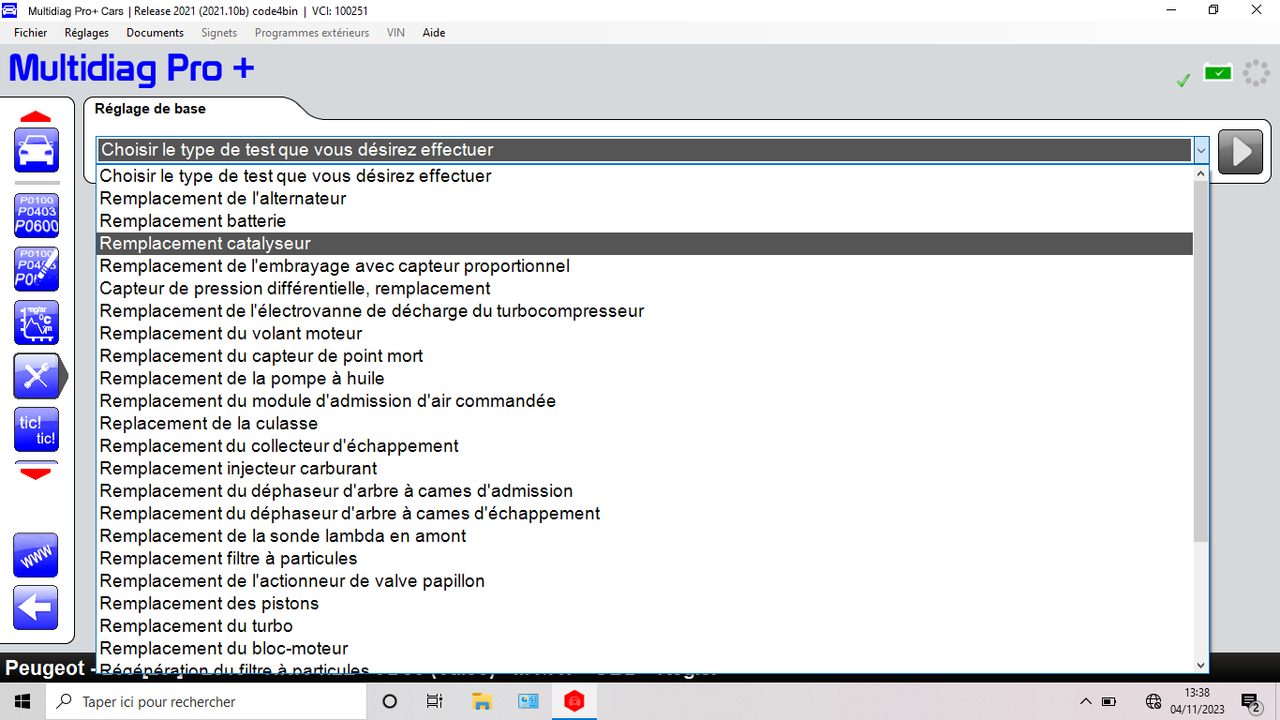The width and height of the screenshot is (1280, 720).
Task: Click the taskbar search box
Action: pos(208,701)
